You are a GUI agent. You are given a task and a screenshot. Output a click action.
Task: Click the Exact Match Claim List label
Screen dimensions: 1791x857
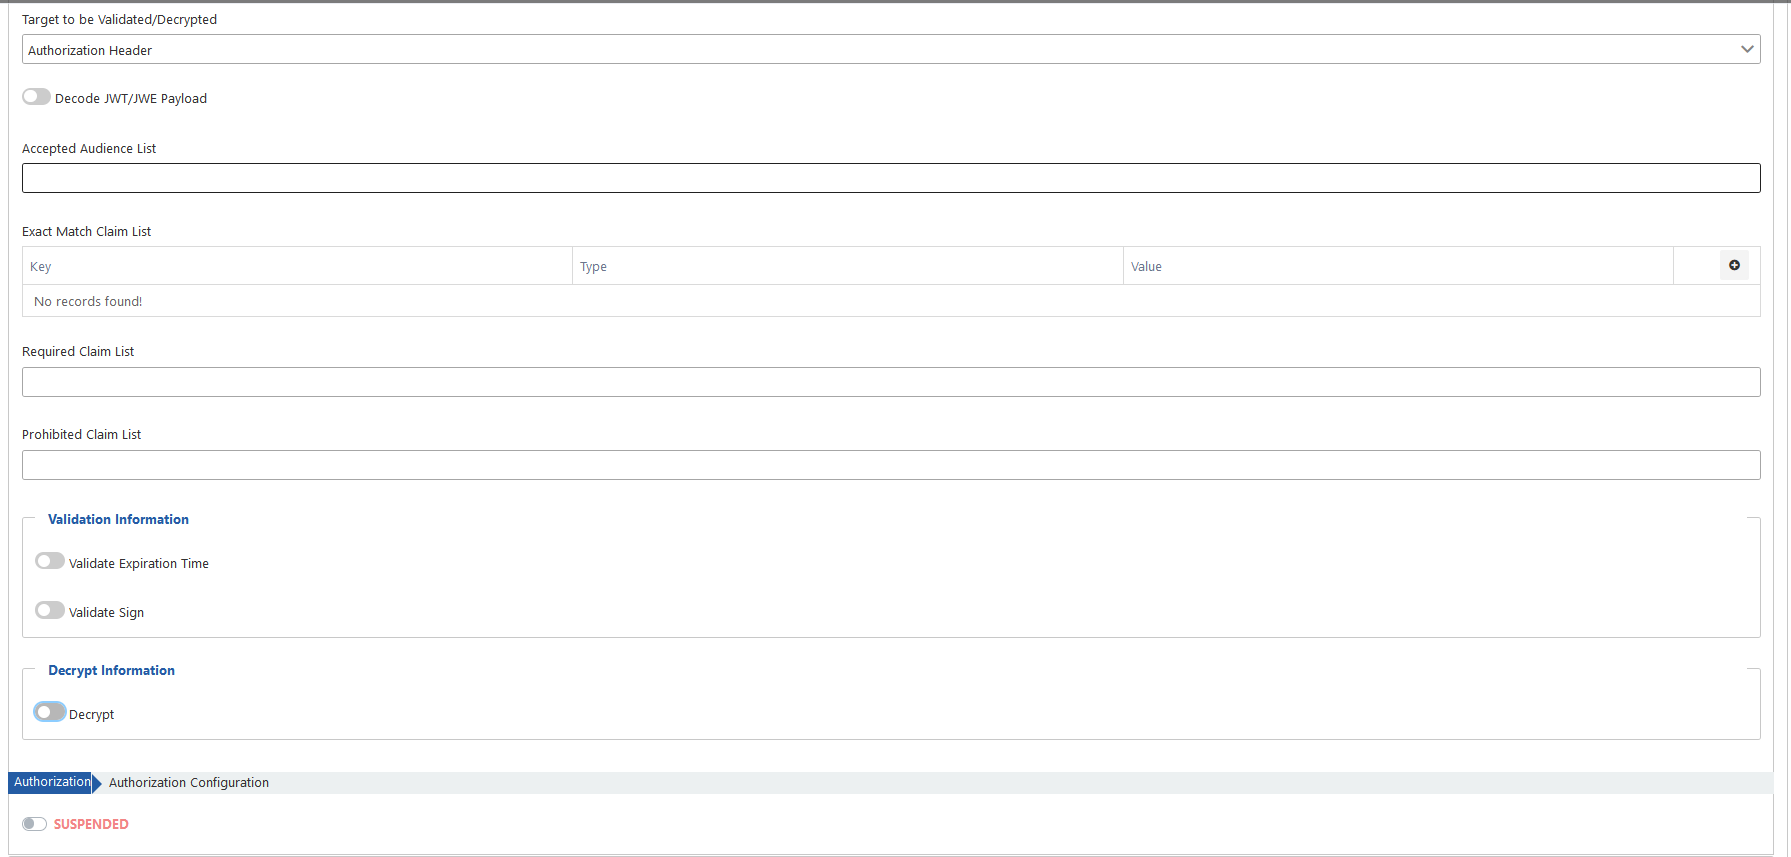(x=87, y=231)
